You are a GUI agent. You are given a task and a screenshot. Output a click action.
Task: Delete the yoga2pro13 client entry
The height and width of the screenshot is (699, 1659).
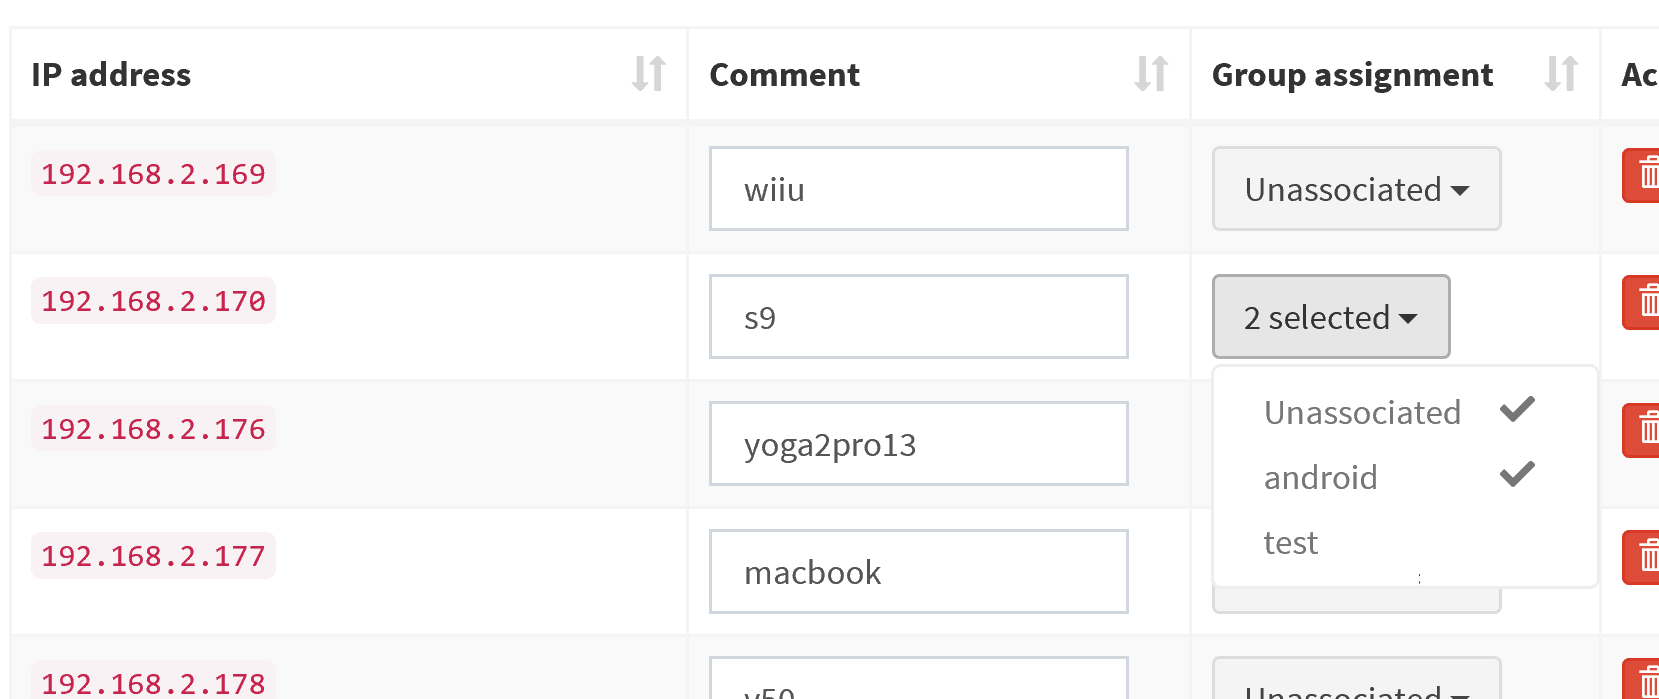[x=1645, y=430]
